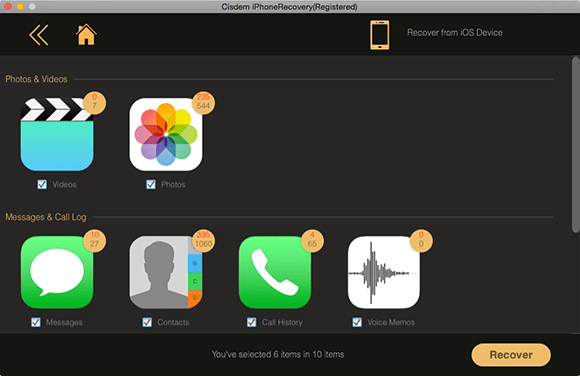
Task: Click the window title Cisdem iPhoneRecovery
Action: 289,7
